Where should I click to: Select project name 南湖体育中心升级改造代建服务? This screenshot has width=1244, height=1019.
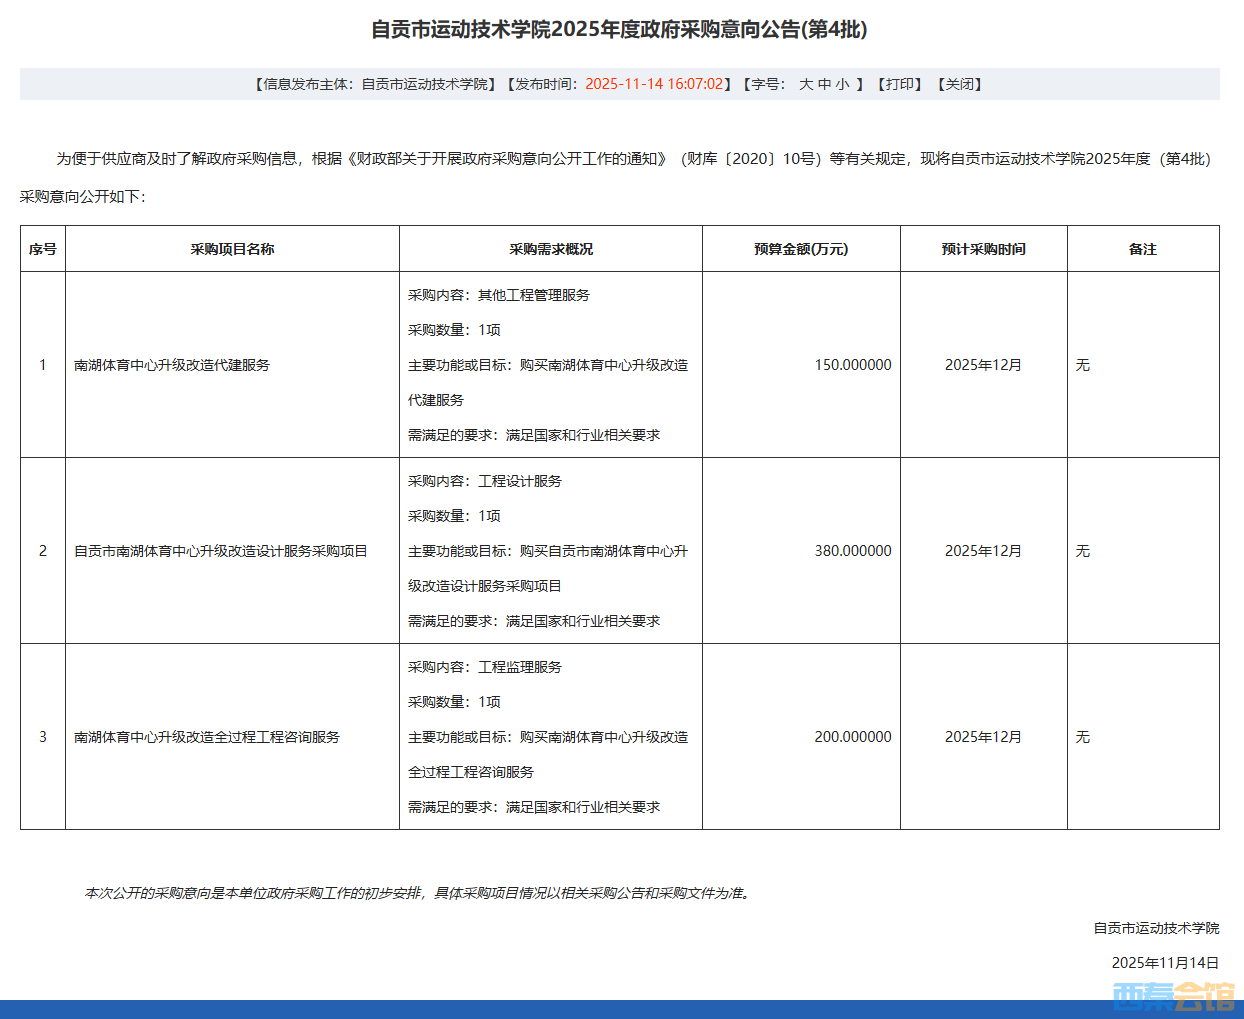point(172,365)
